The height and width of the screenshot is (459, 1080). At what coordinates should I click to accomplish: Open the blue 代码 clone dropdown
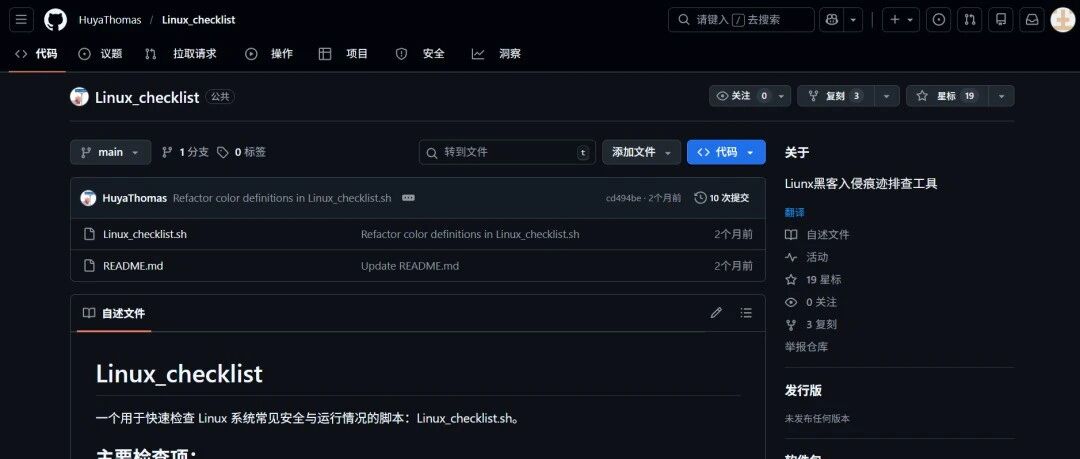click(x=726, y=152)
